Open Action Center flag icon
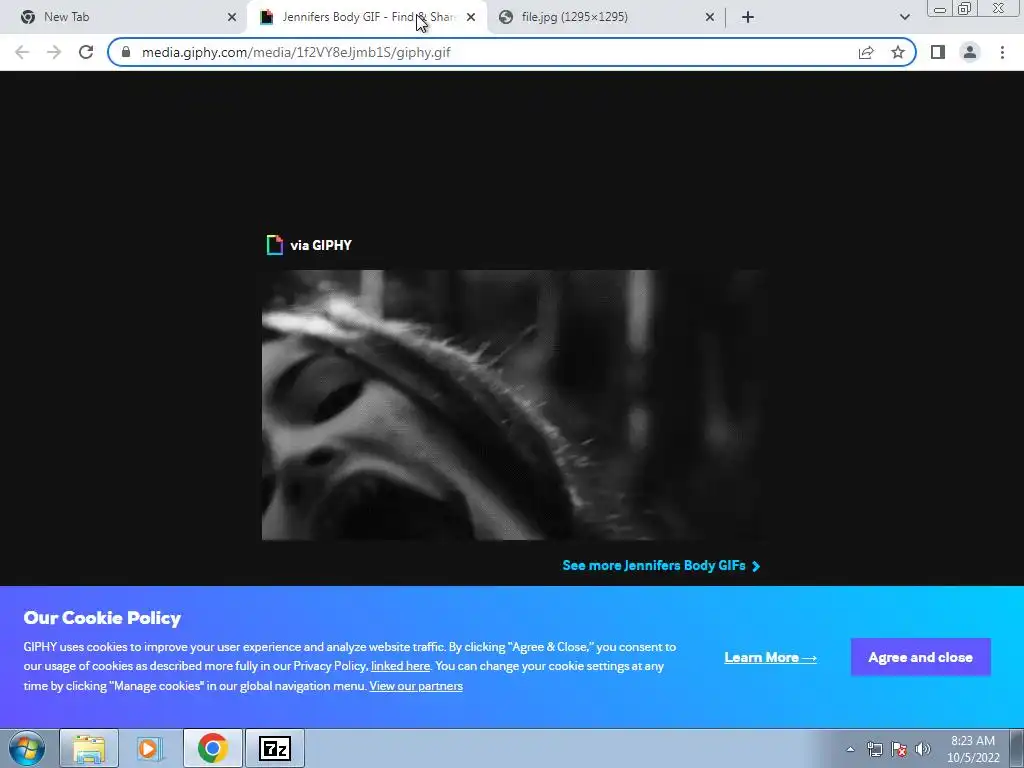This screenshot has width=1024, height=768. click(899, 749)
